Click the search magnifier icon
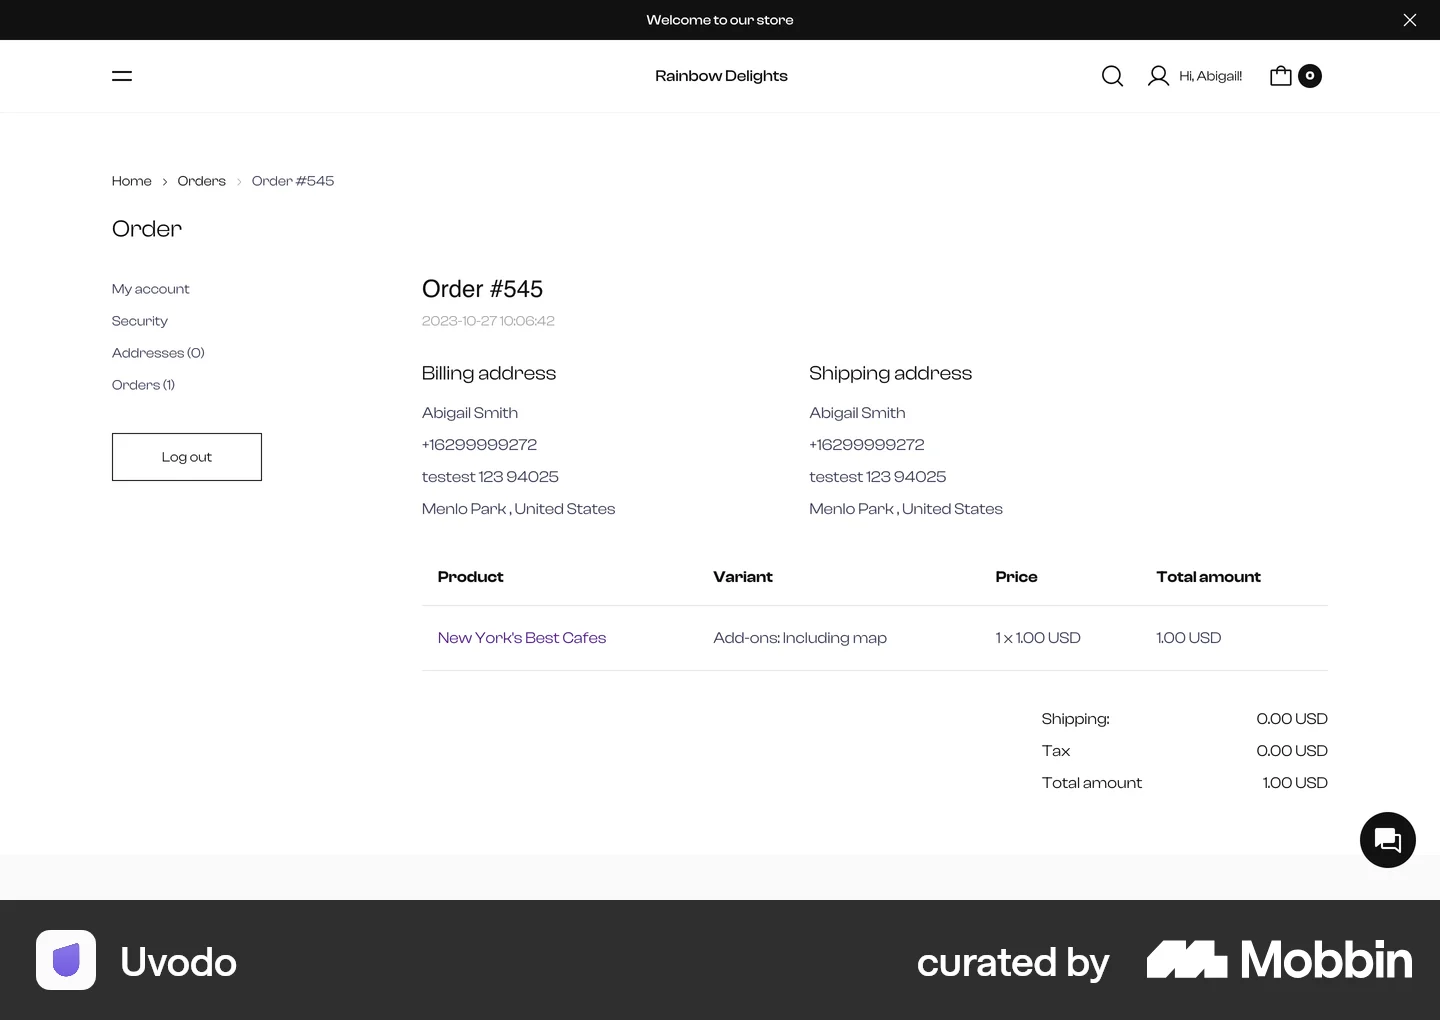This screenshot has width=1440, height=1020. click(1112, 76)
